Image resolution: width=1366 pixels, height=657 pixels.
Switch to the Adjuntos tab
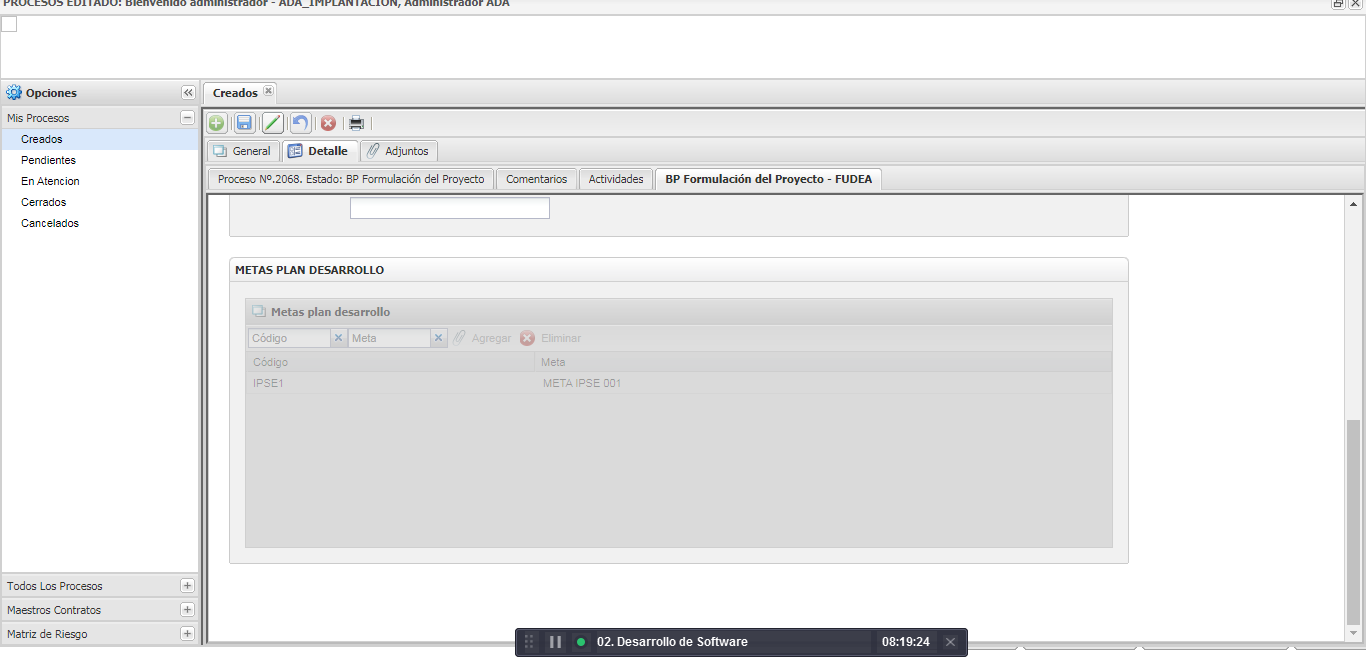(398, 151)
